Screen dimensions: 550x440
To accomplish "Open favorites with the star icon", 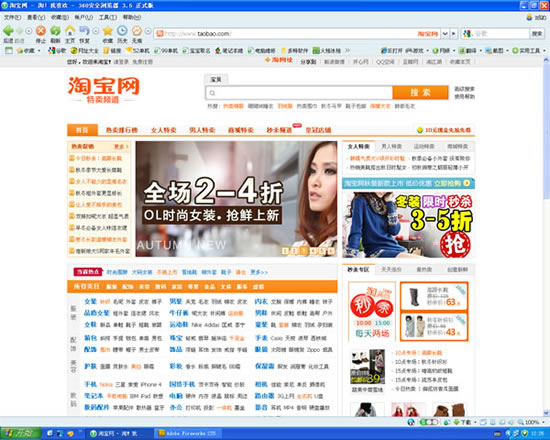I will click(108, 31).
